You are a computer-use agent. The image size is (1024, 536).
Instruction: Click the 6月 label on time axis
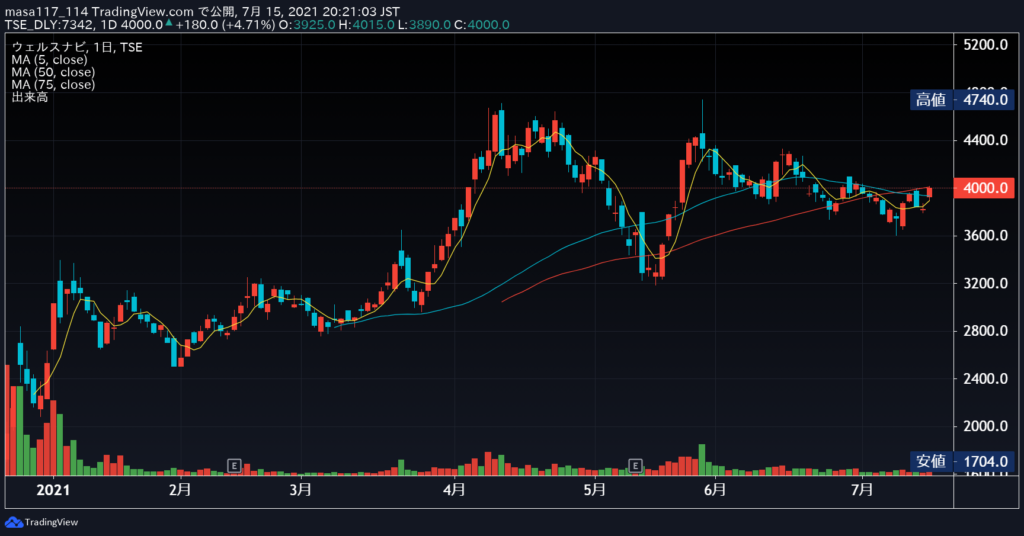click(x=715, y=490)
